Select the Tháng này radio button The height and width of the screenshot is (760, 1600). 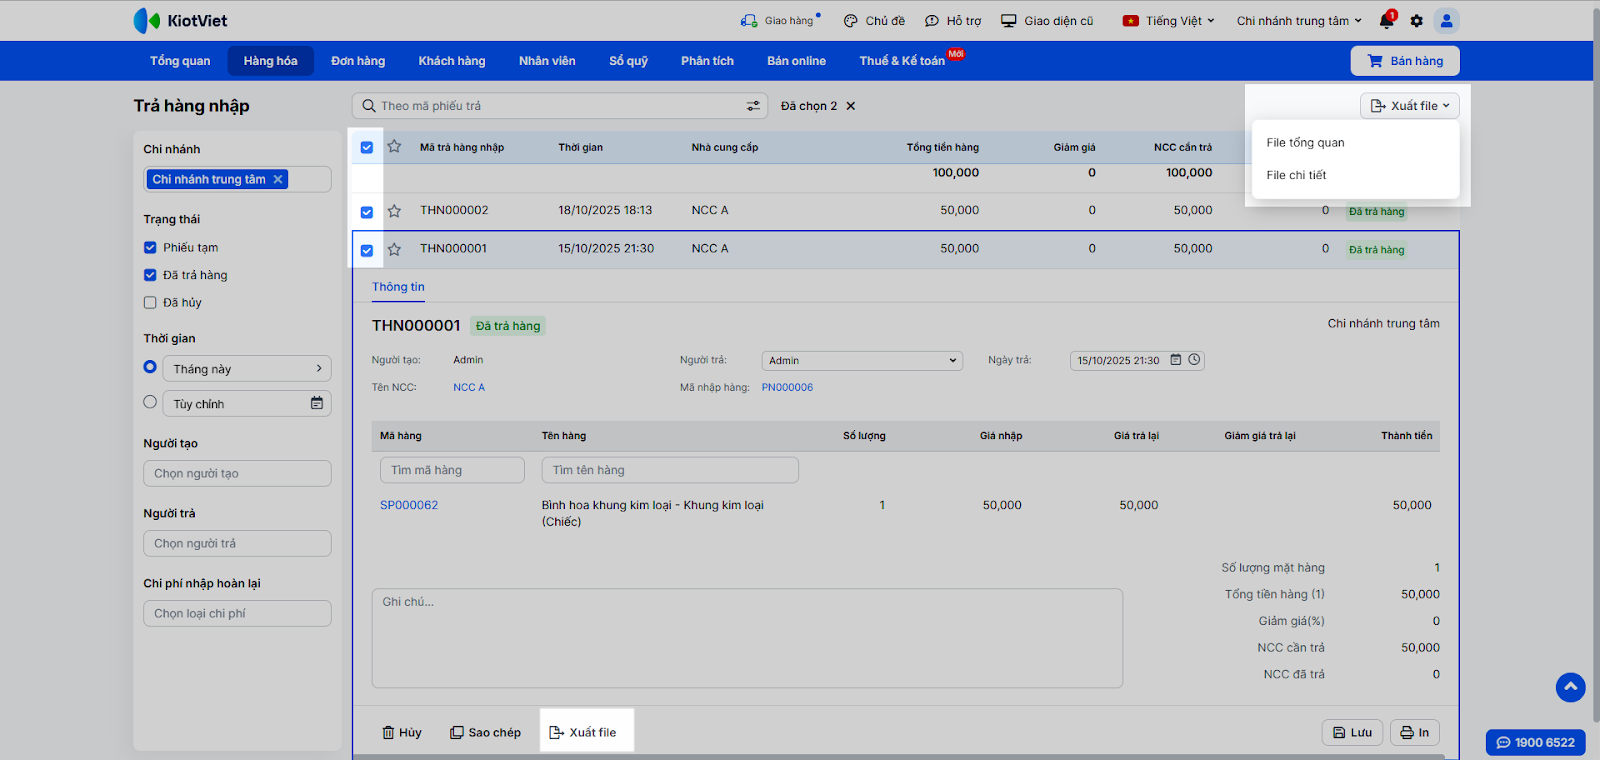point(150,367)
